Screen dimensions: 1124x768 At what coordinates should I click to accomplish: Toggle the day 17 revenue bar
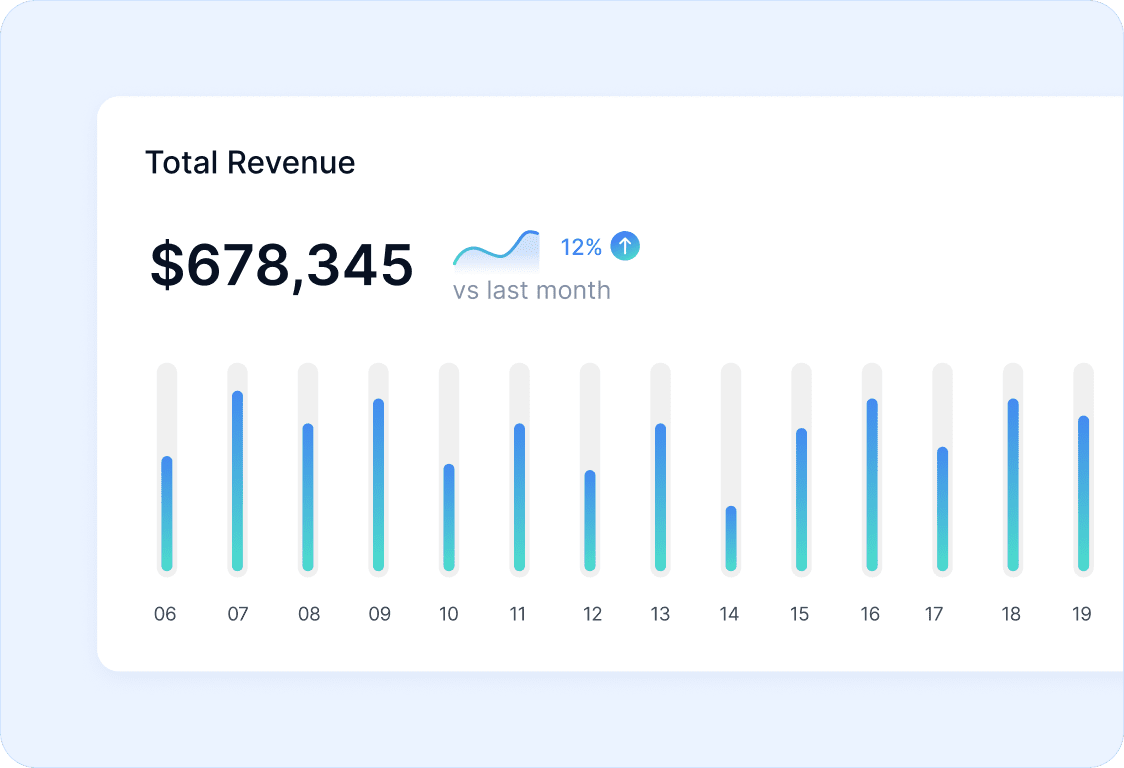[x=940, y=510]
